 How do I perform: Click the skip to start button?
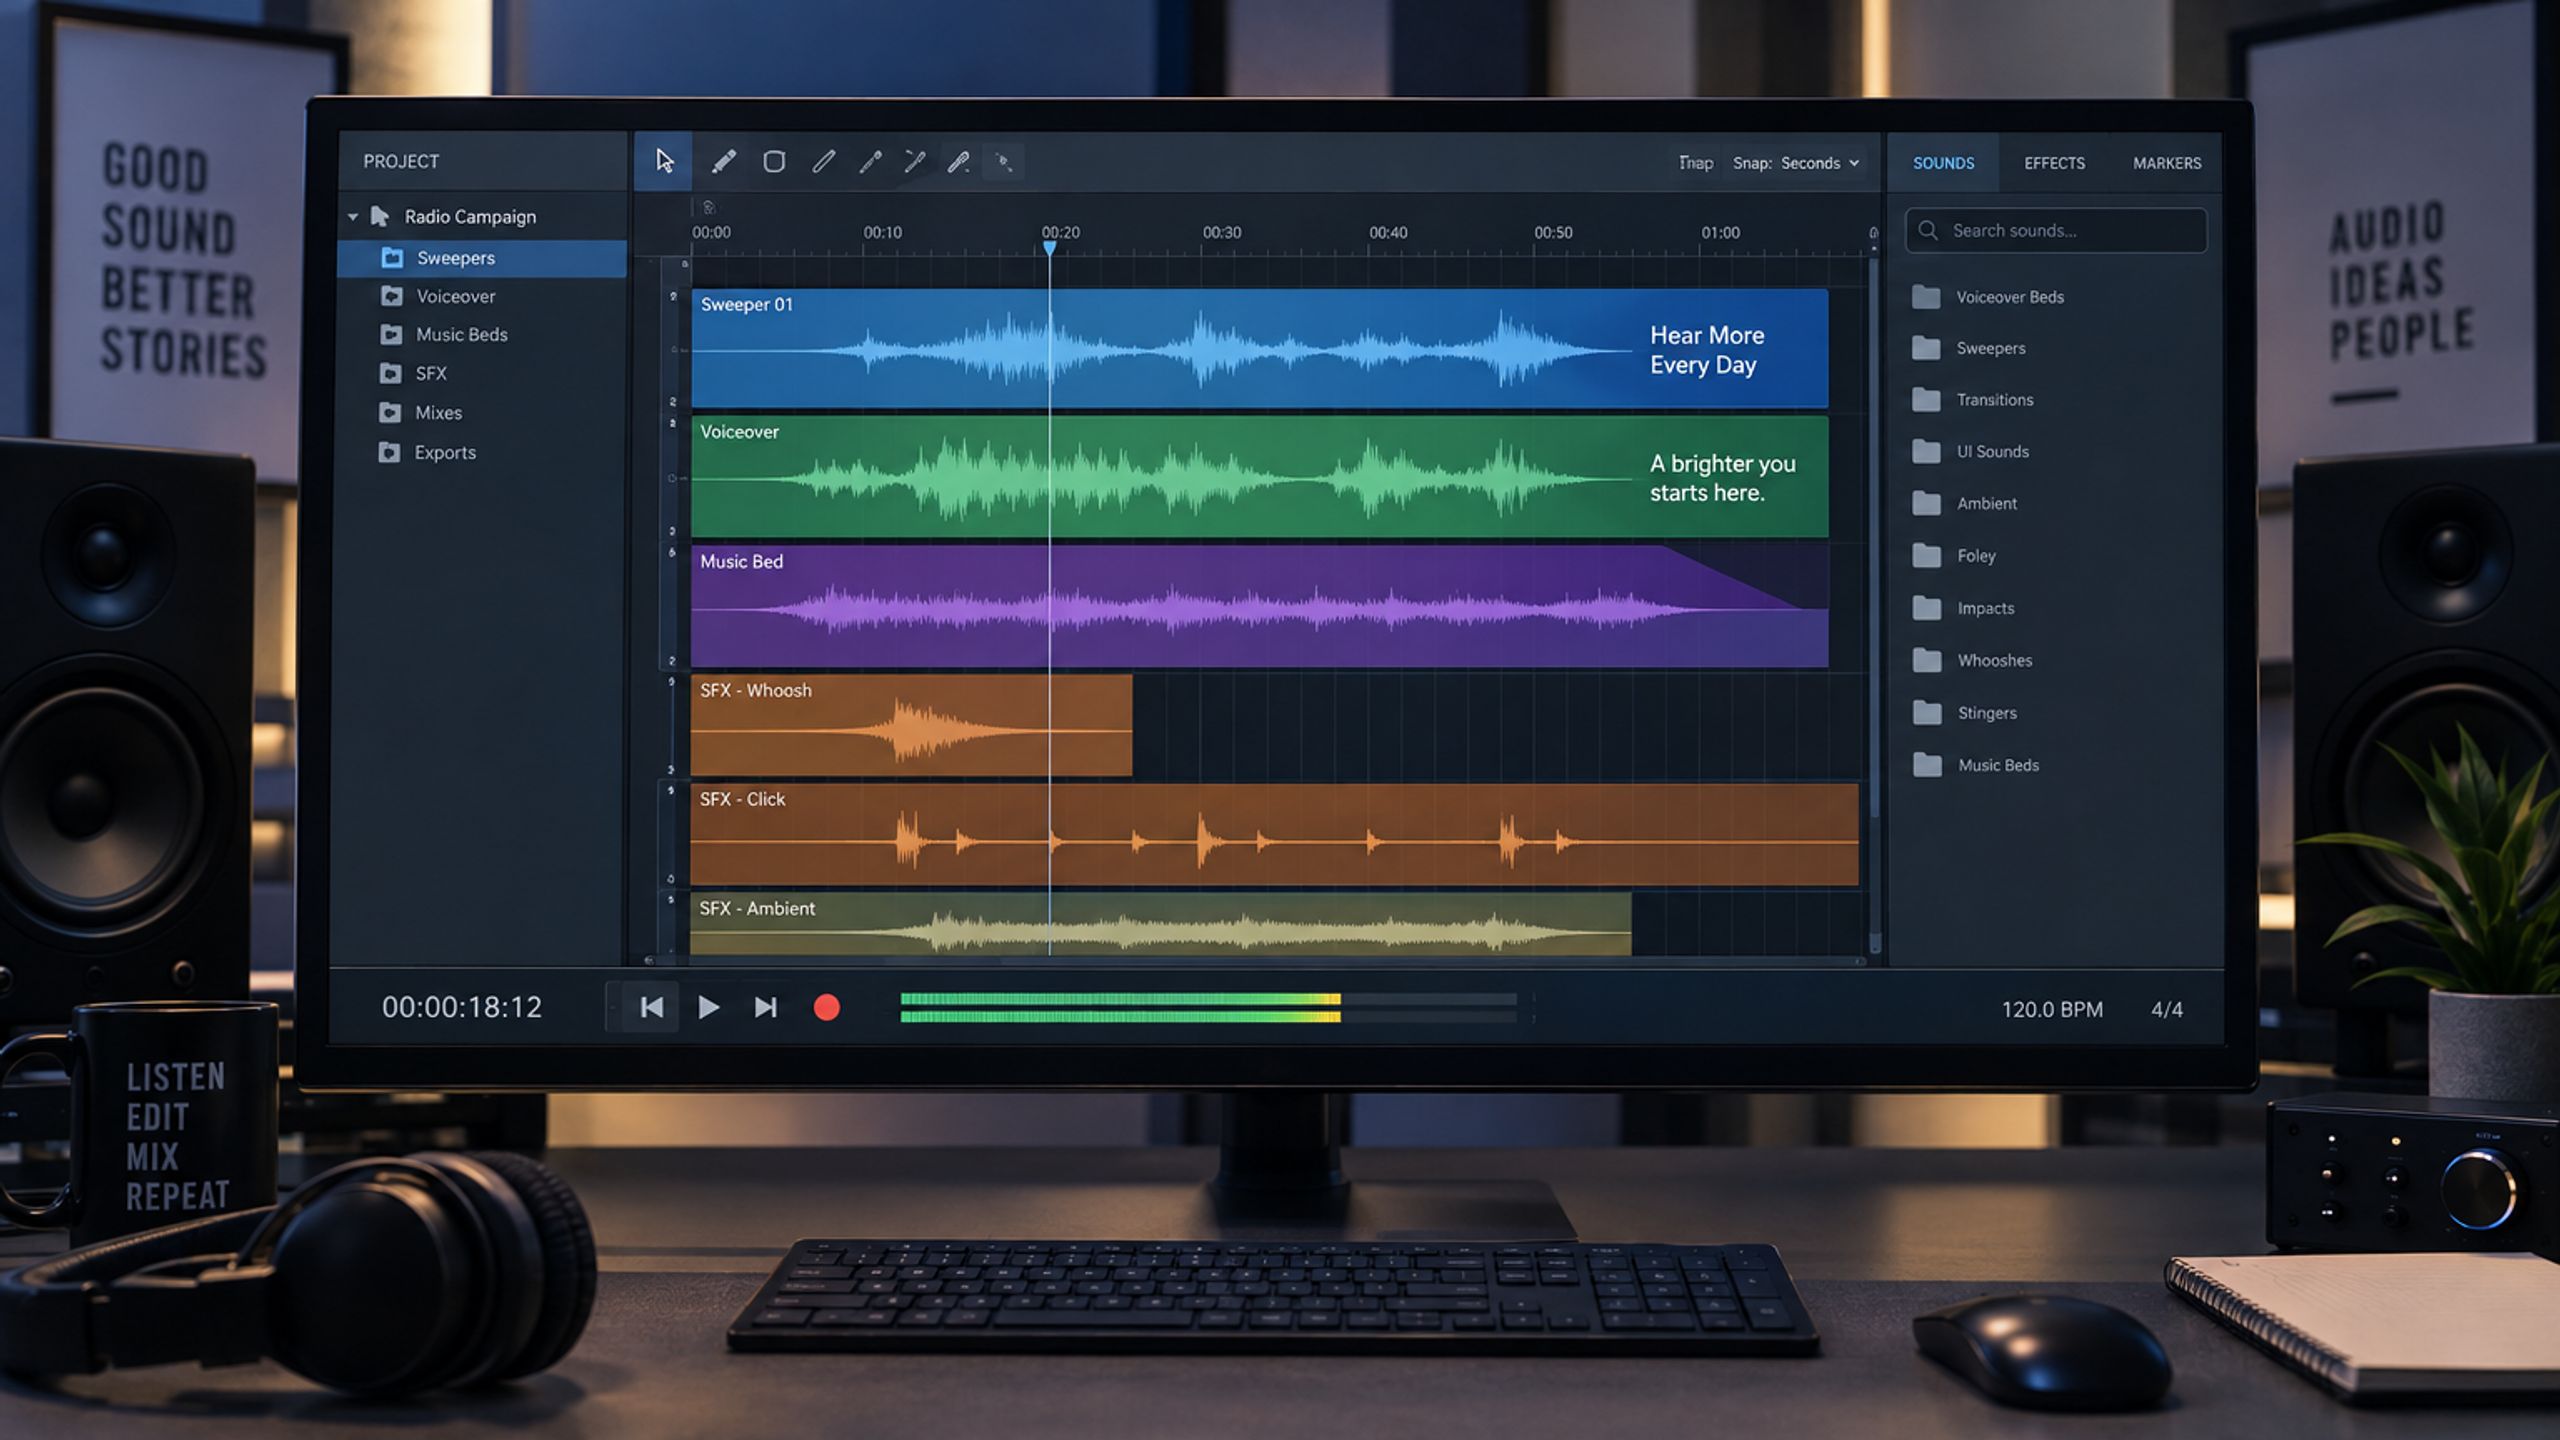click(651, 1007)
